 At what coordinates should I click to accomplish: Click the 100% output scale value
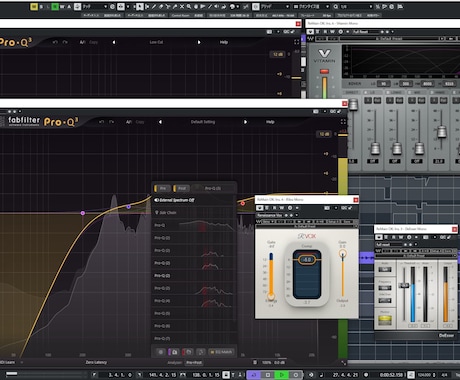(266, 363)
